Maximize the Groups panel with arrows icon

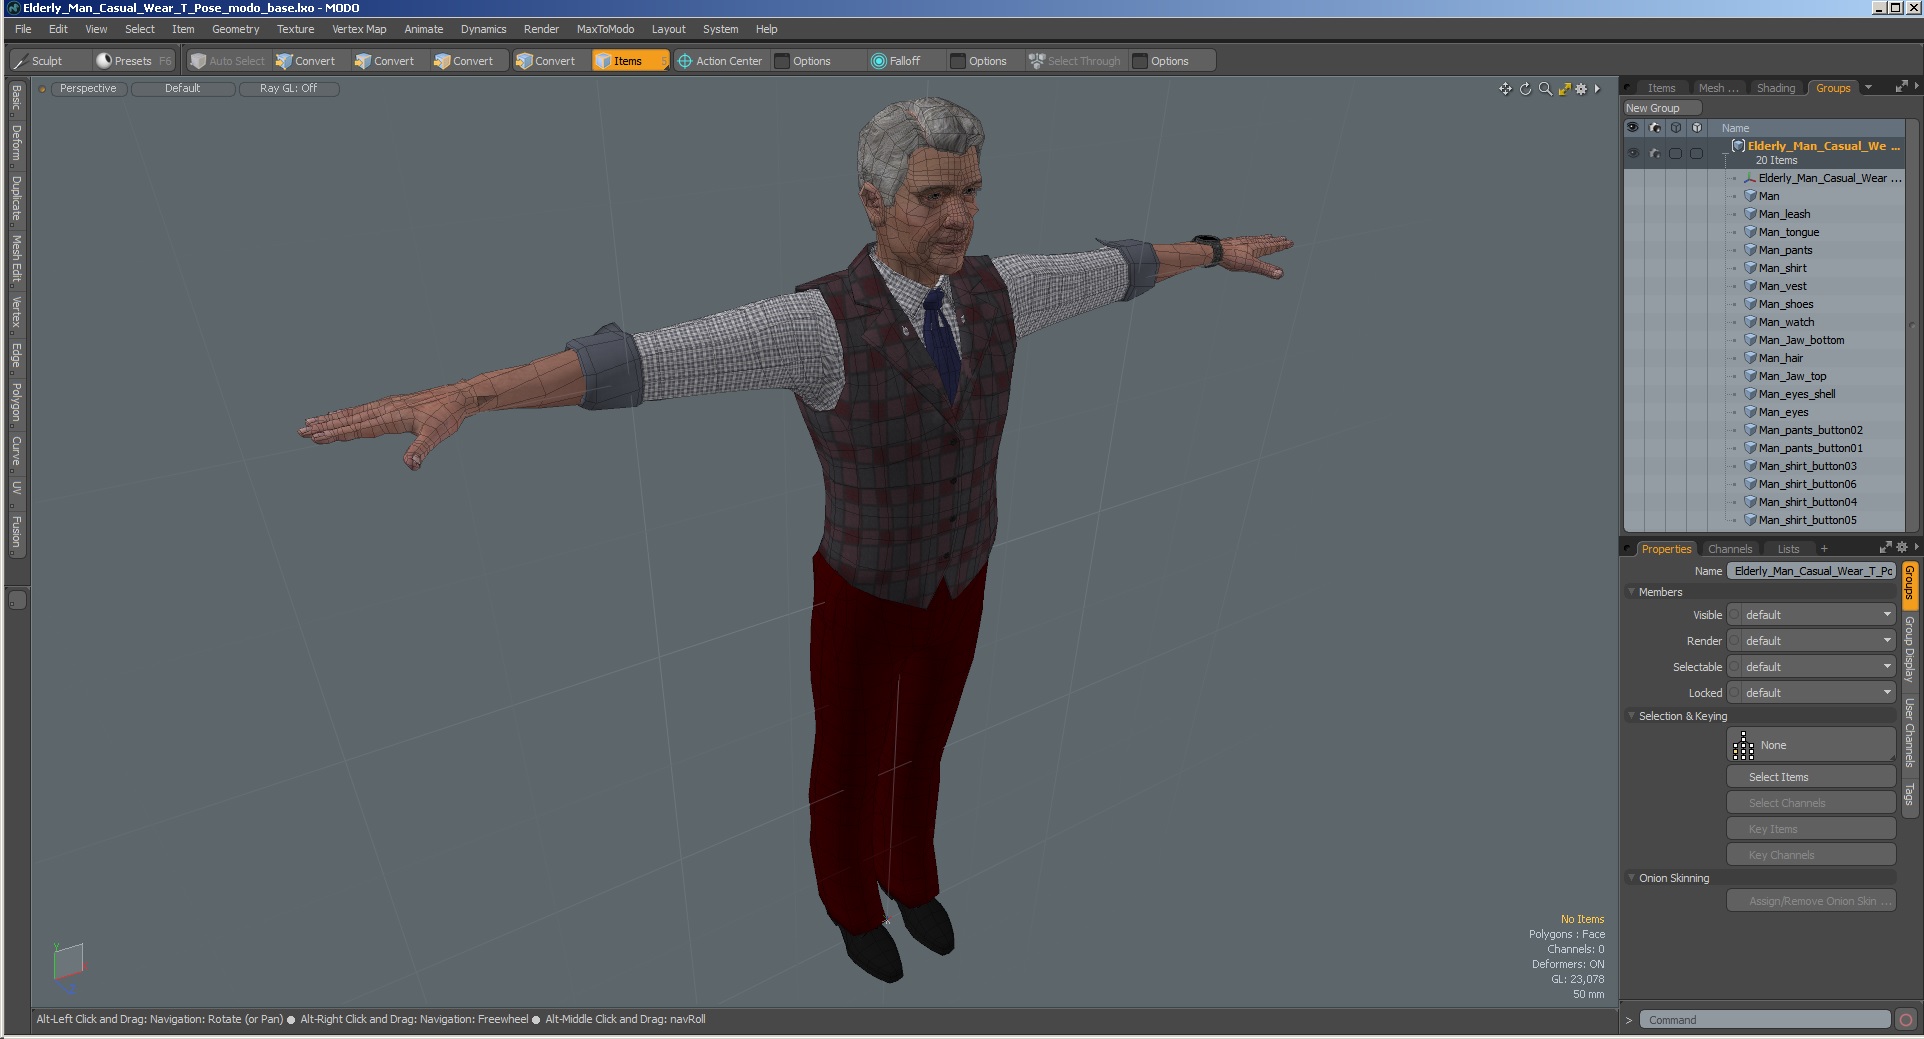(1901, 87)
